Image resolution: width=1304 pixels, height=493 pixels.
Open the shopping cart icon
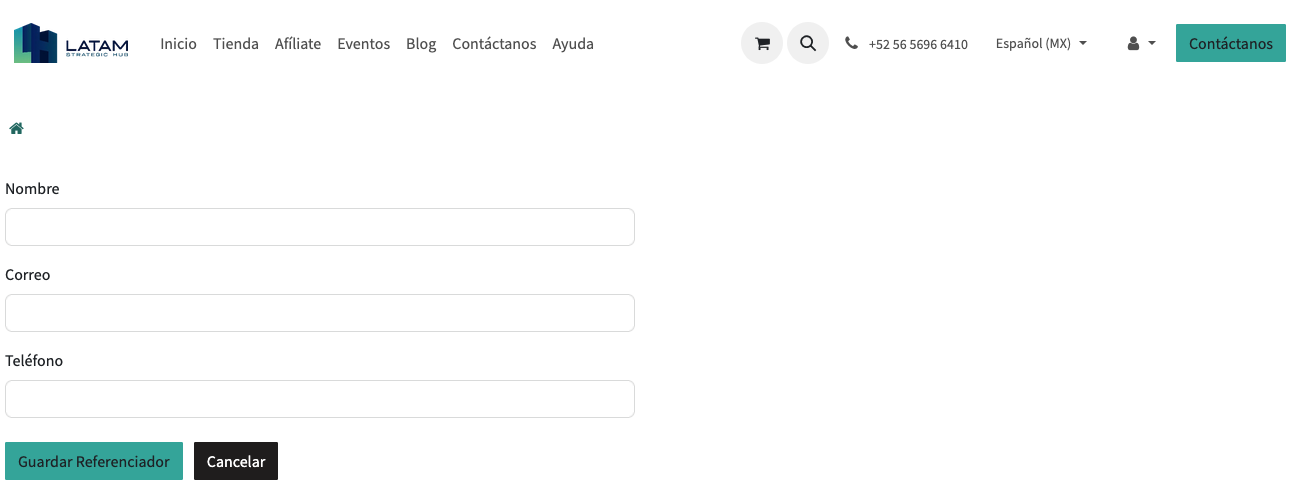pyautogui.click(x=762, y=43)
